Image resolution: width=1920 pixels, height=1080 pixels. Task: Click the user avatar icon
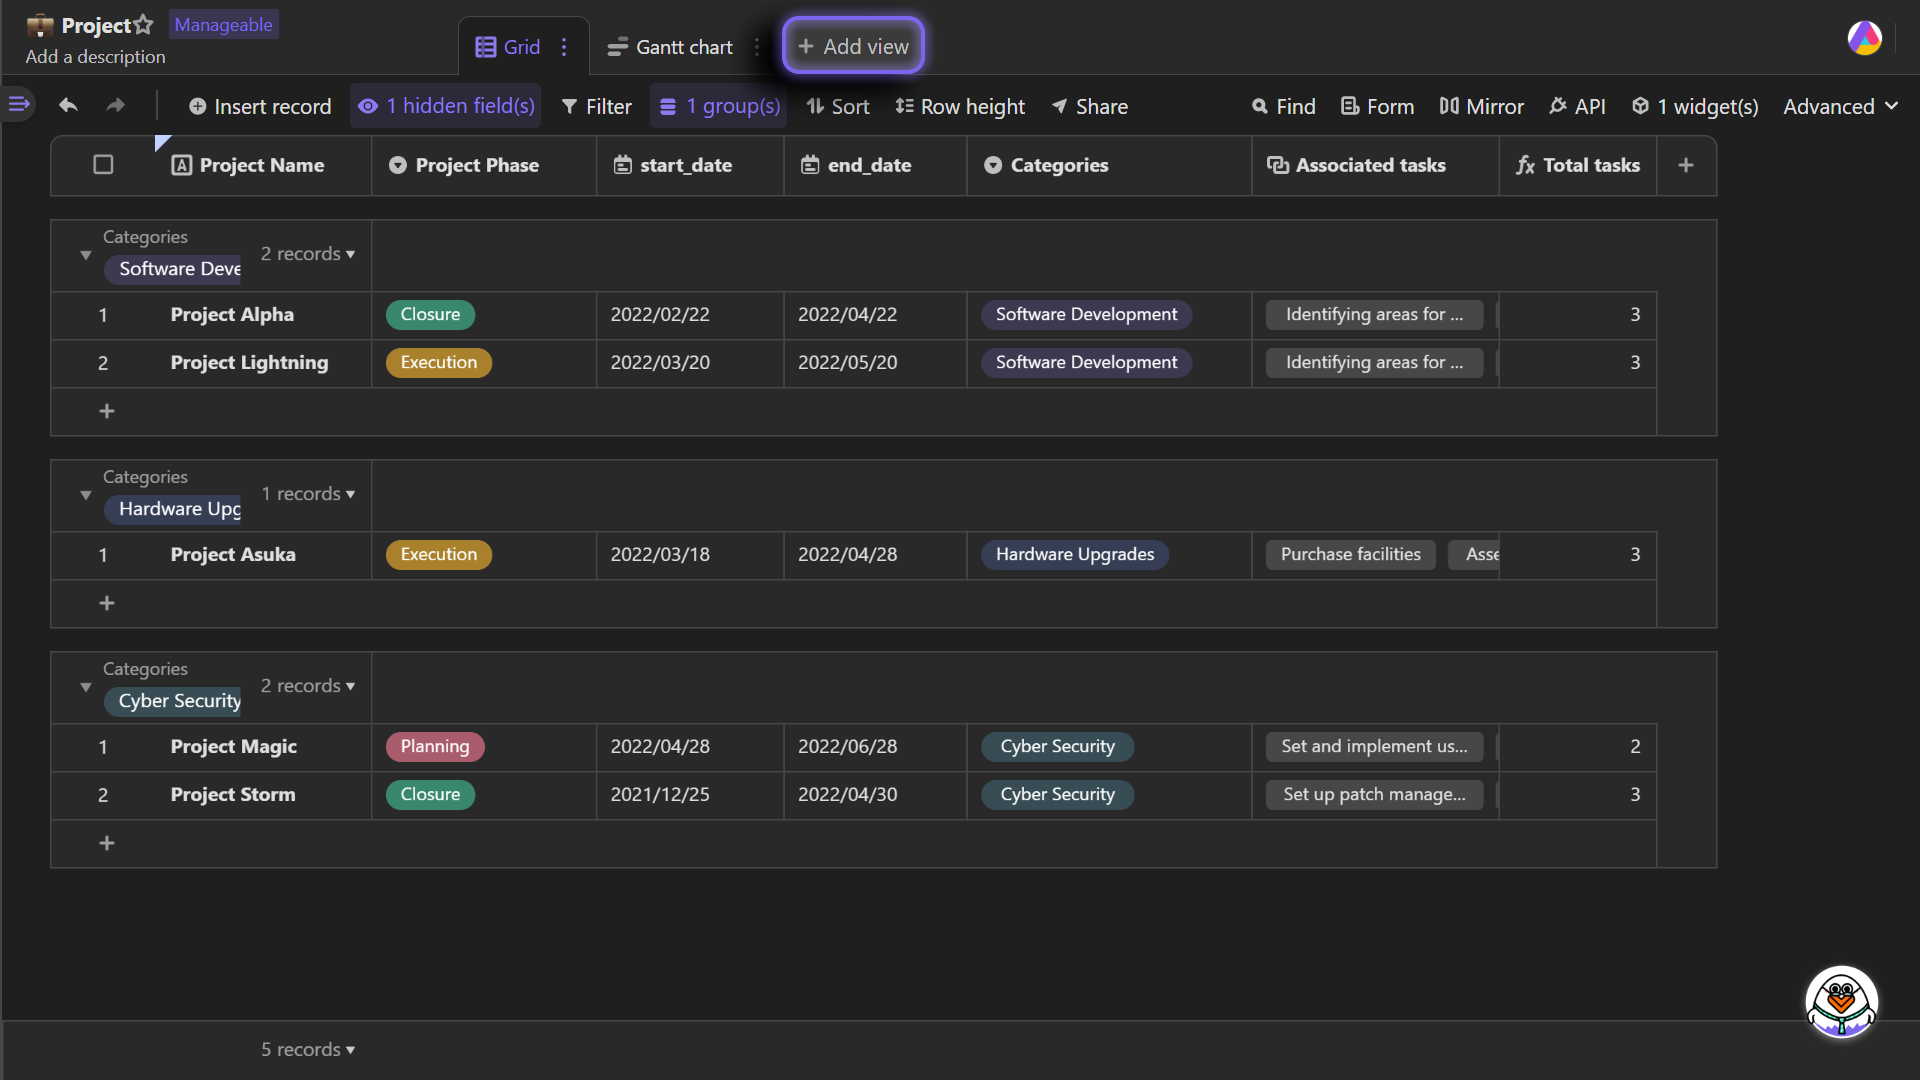click(1864, 39)
